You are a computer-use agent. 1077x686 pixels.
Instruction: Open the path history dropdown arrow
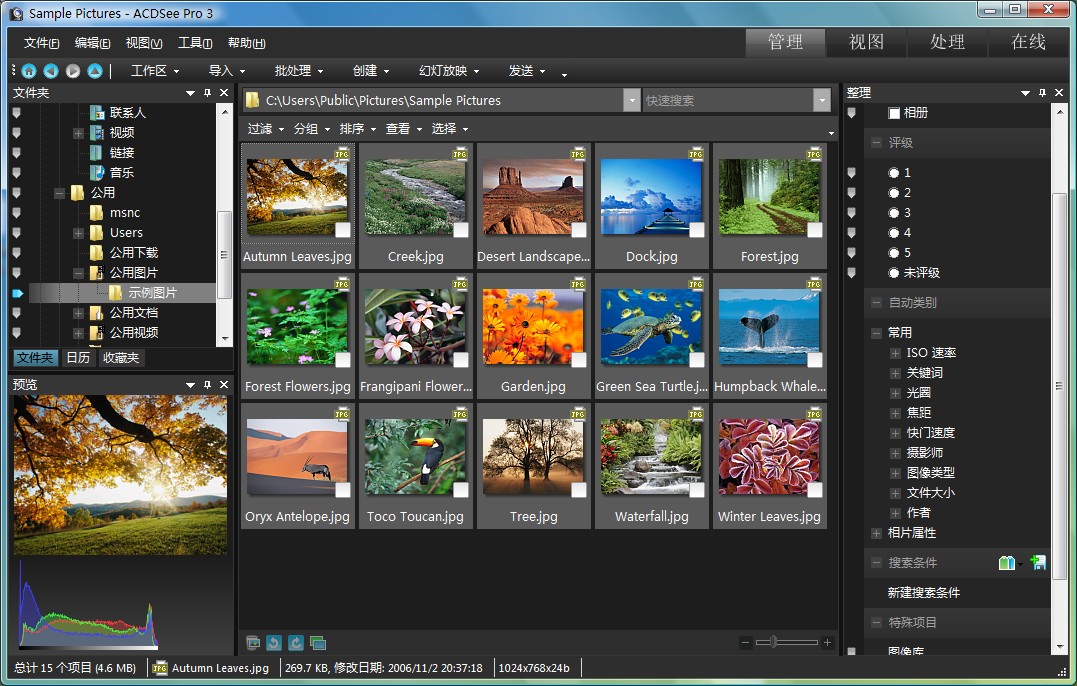pyautogui.click(x=632, y=100)
